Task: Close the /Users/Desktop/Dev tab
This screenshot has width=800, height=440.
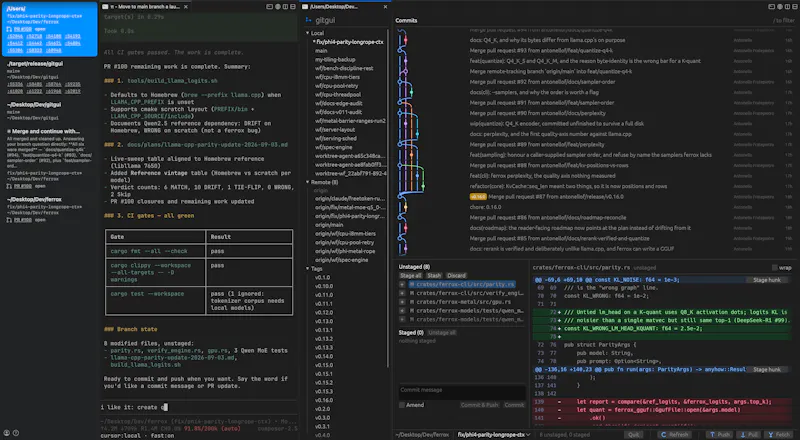Action: (385, 7)
